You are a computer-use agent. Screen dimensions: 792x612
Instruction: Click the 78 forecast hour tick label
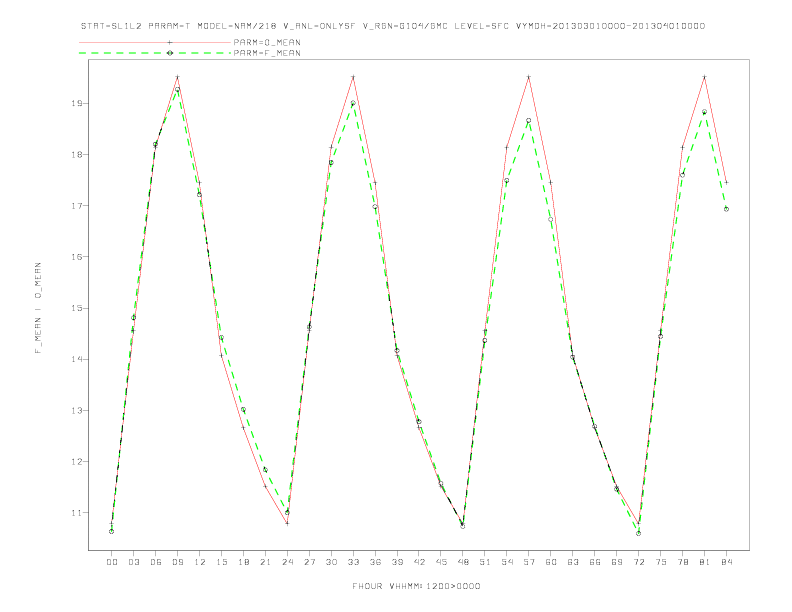click(x=683, y=562)
